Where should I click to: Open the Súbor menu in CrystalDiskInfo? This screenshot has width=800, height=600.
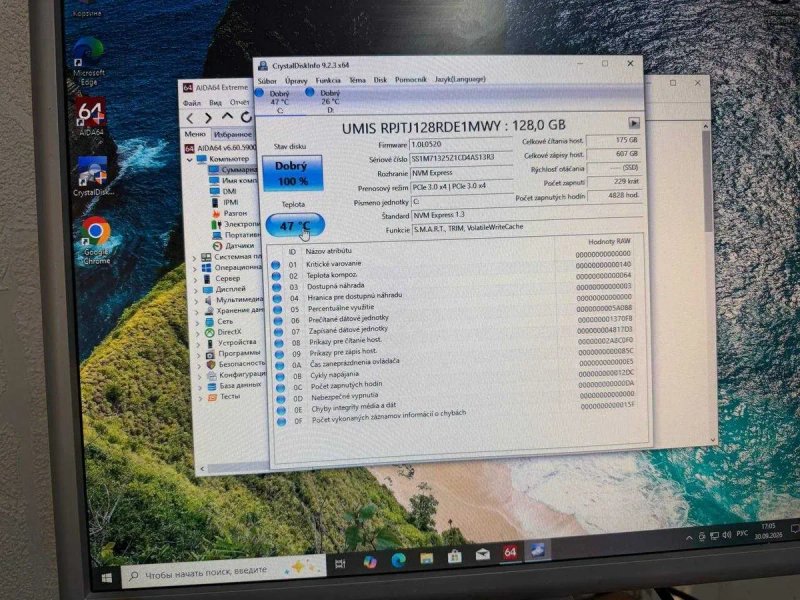coord(267,81)
